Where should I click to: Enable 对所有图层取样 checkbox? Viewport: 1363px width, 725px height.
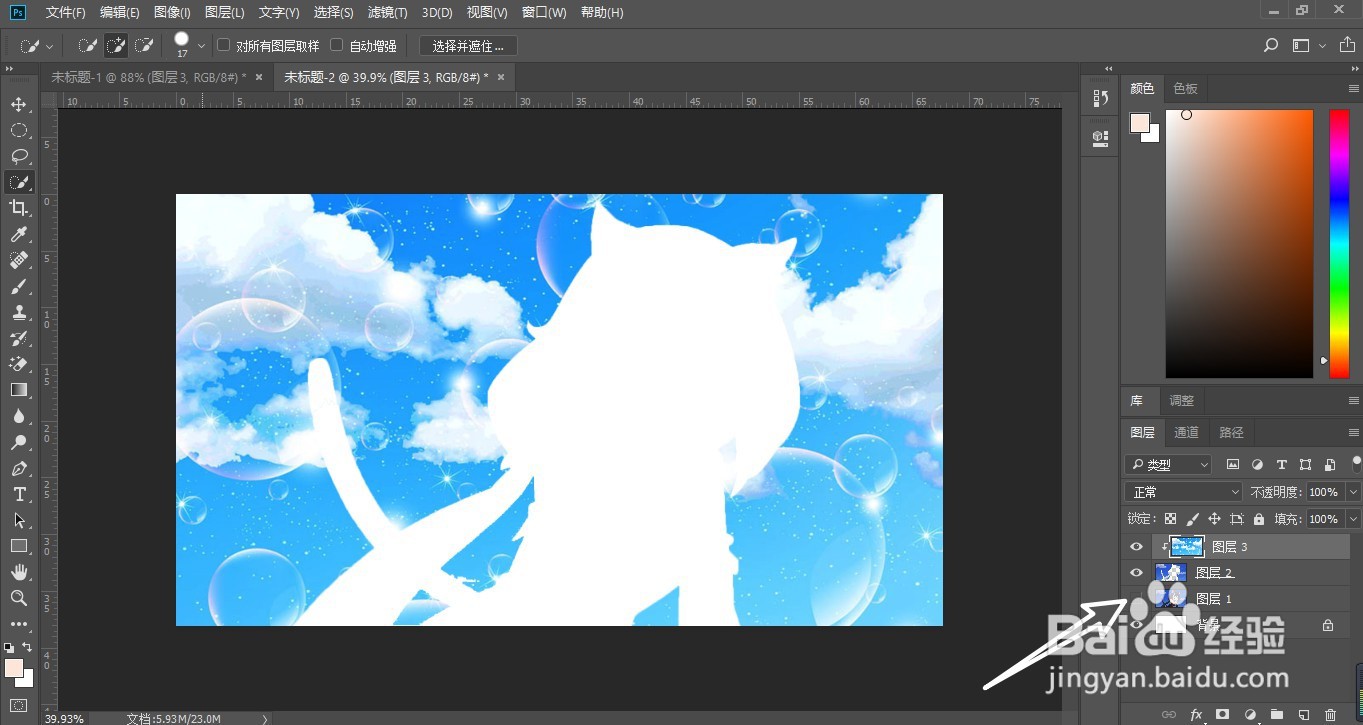point(224,45)
